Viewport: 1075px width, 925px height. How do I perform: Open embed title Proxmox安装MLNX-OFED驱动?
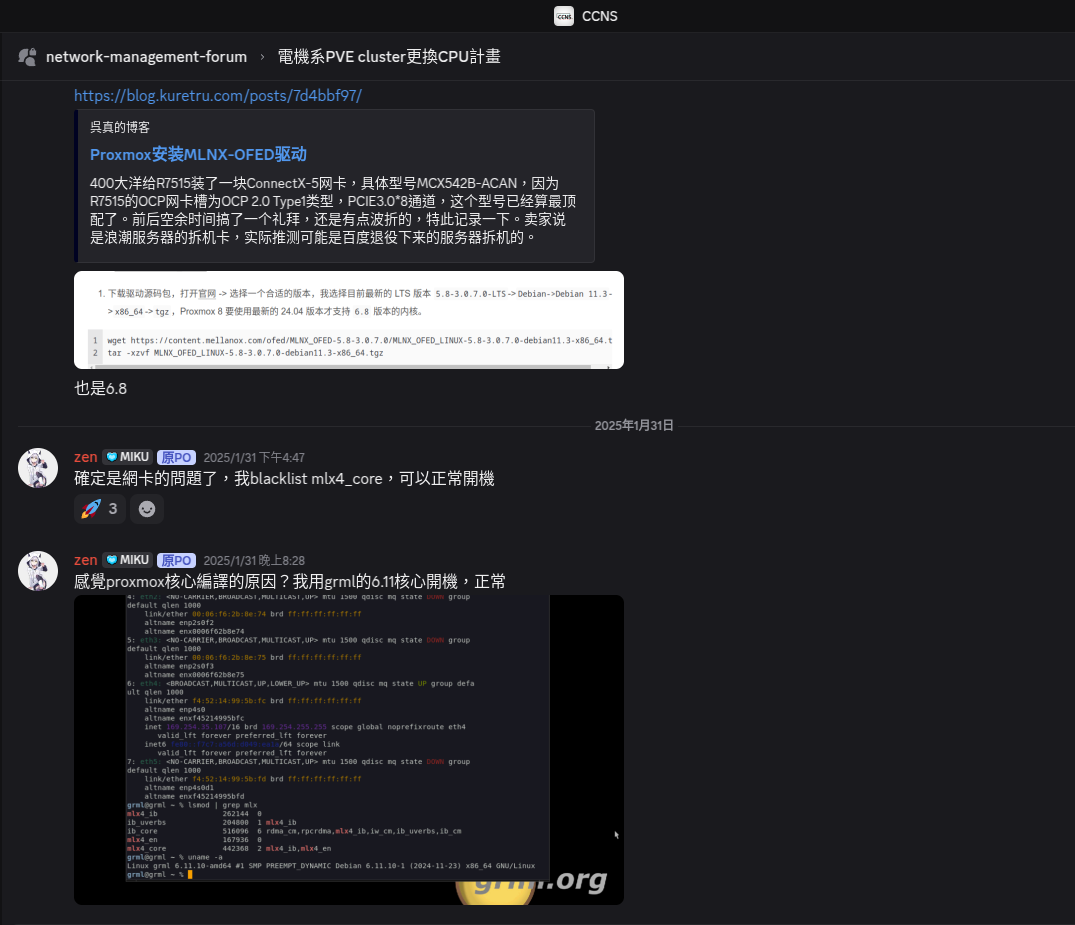198,154
